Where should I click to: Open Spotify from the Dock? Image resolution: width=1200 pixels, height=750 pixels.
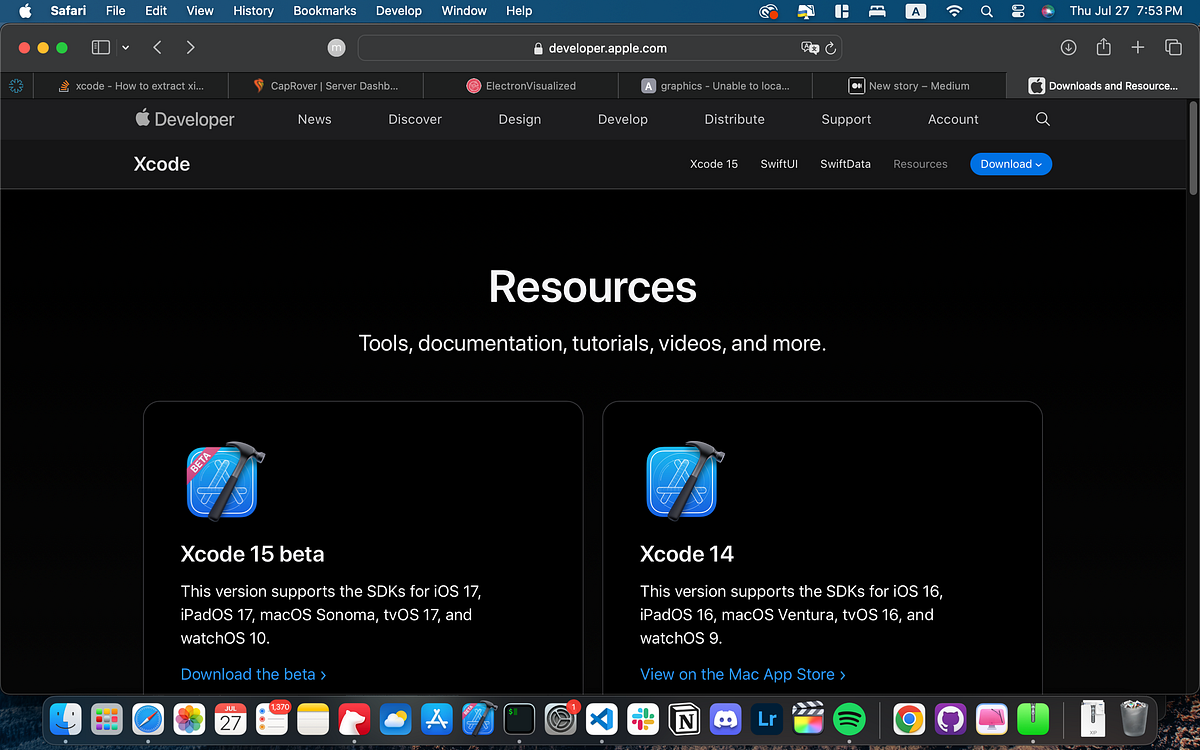click(x=849, y=719)
